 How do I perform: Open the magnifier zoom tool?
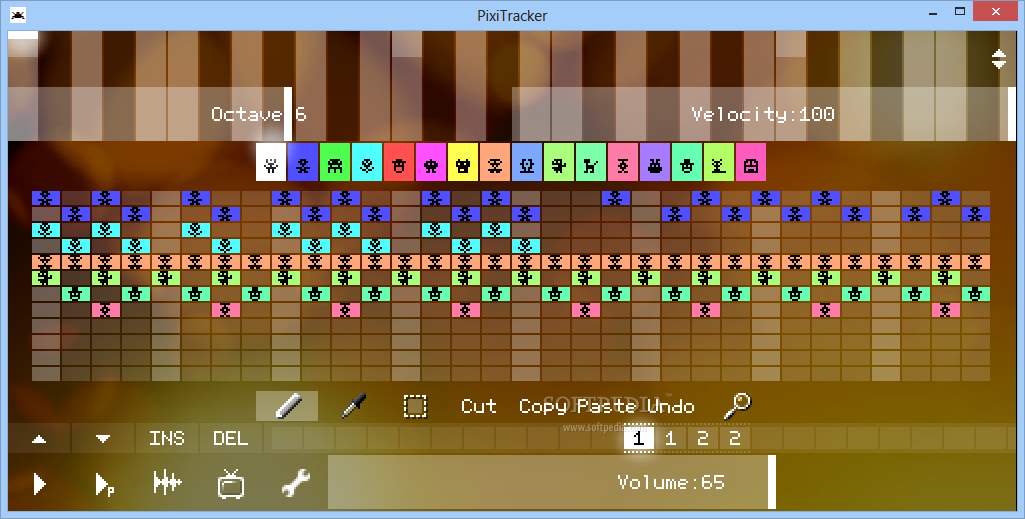(737, 406)
